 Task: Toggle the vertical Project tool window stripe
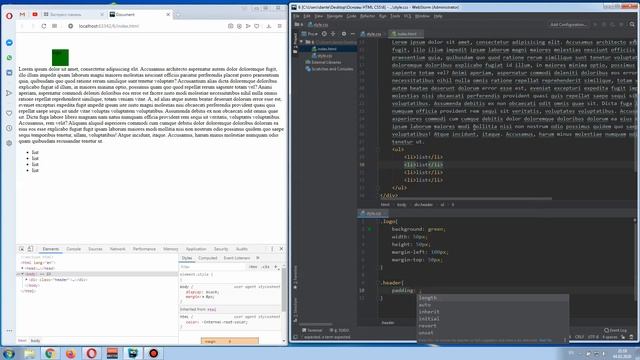[296, 44]
